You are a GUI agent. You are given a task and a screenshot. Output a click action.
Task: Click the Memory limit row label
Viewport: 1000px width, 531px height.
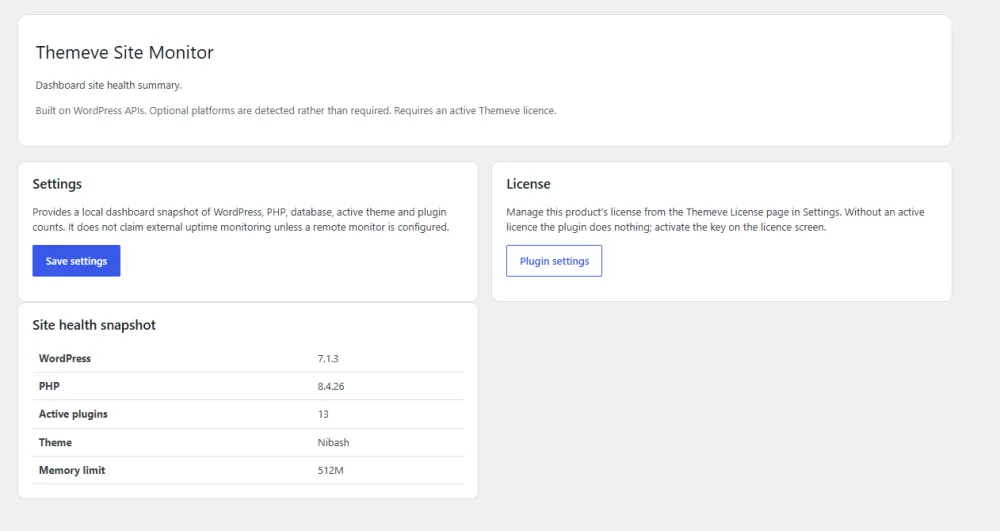[72, 470]
